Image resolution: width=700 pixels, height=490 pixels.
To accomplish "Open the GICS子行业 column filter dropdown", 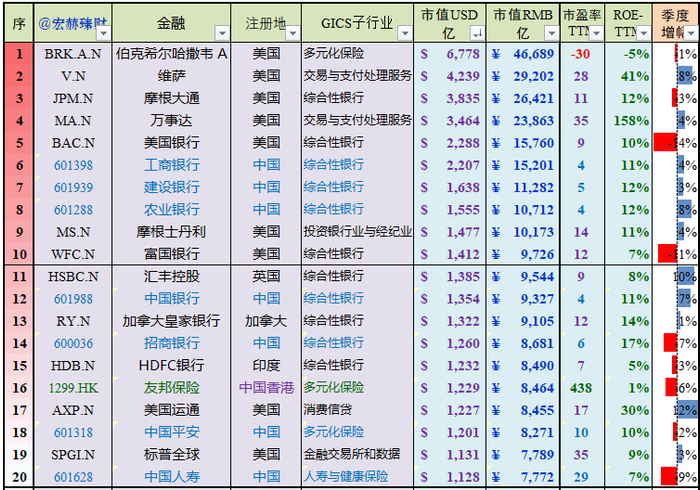I will [405, 33].
